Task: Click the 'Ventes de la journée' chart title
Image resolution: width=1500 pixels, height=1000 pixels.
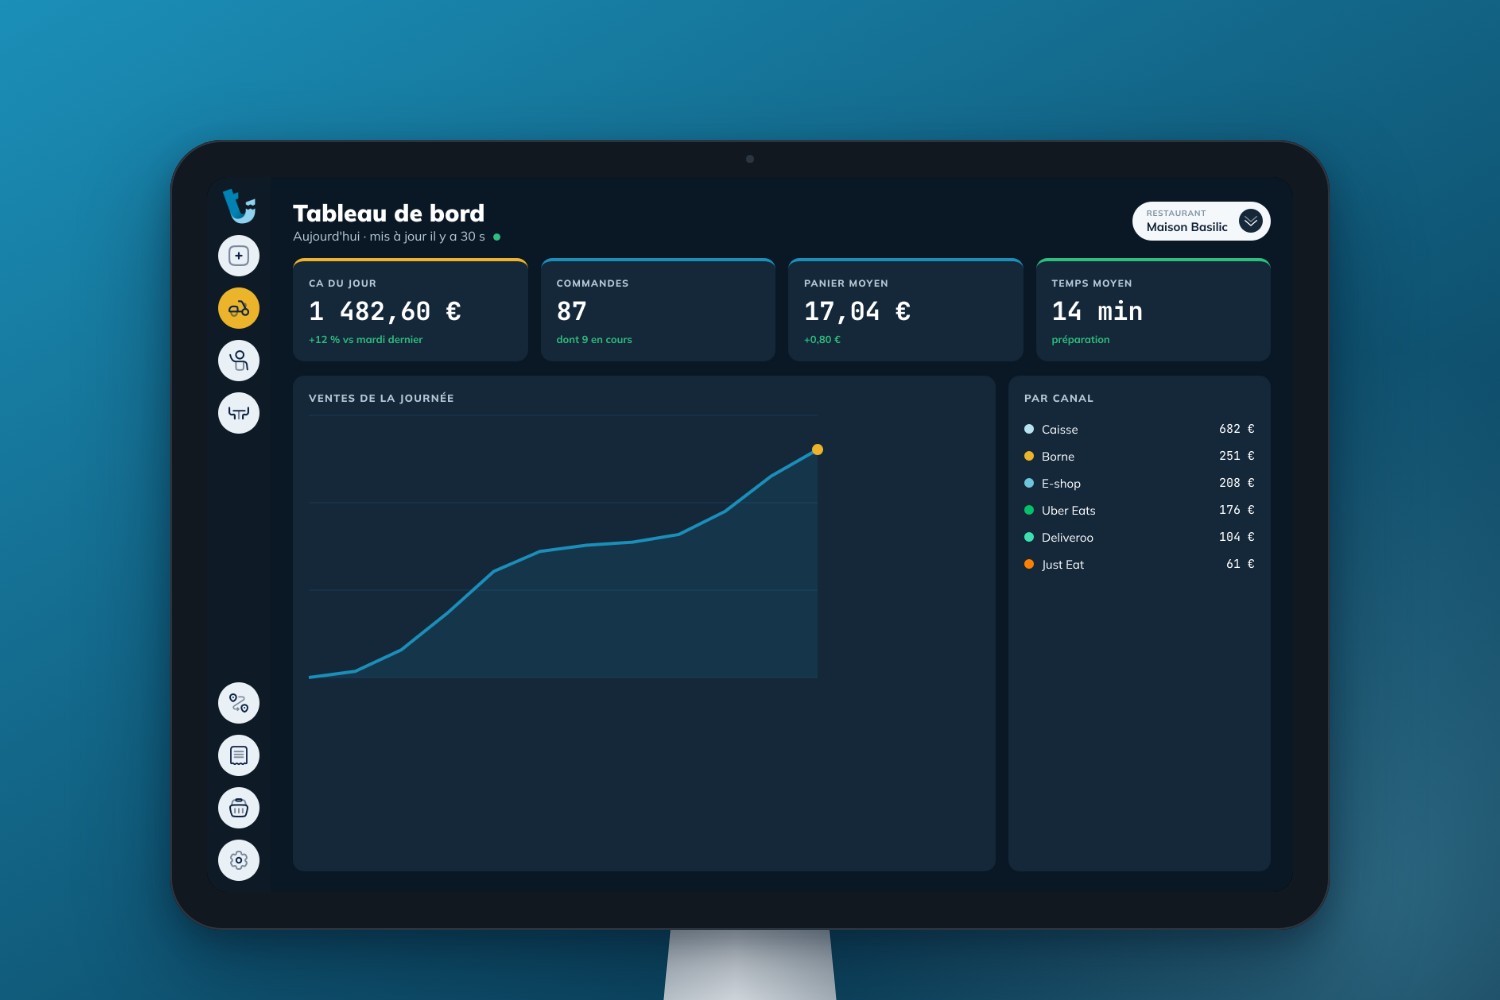Action: point(381,398)
